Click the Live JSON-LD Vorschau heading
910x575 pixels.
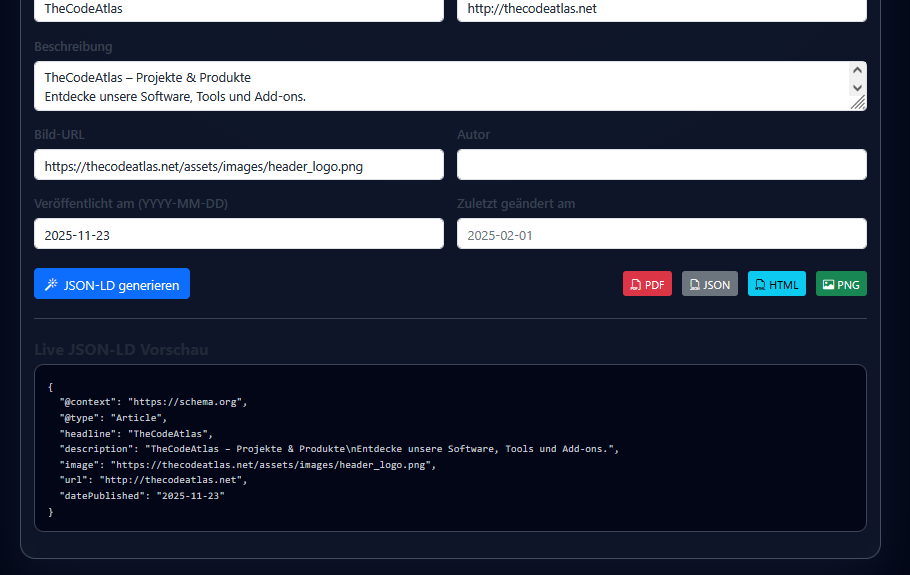point(121,349)
